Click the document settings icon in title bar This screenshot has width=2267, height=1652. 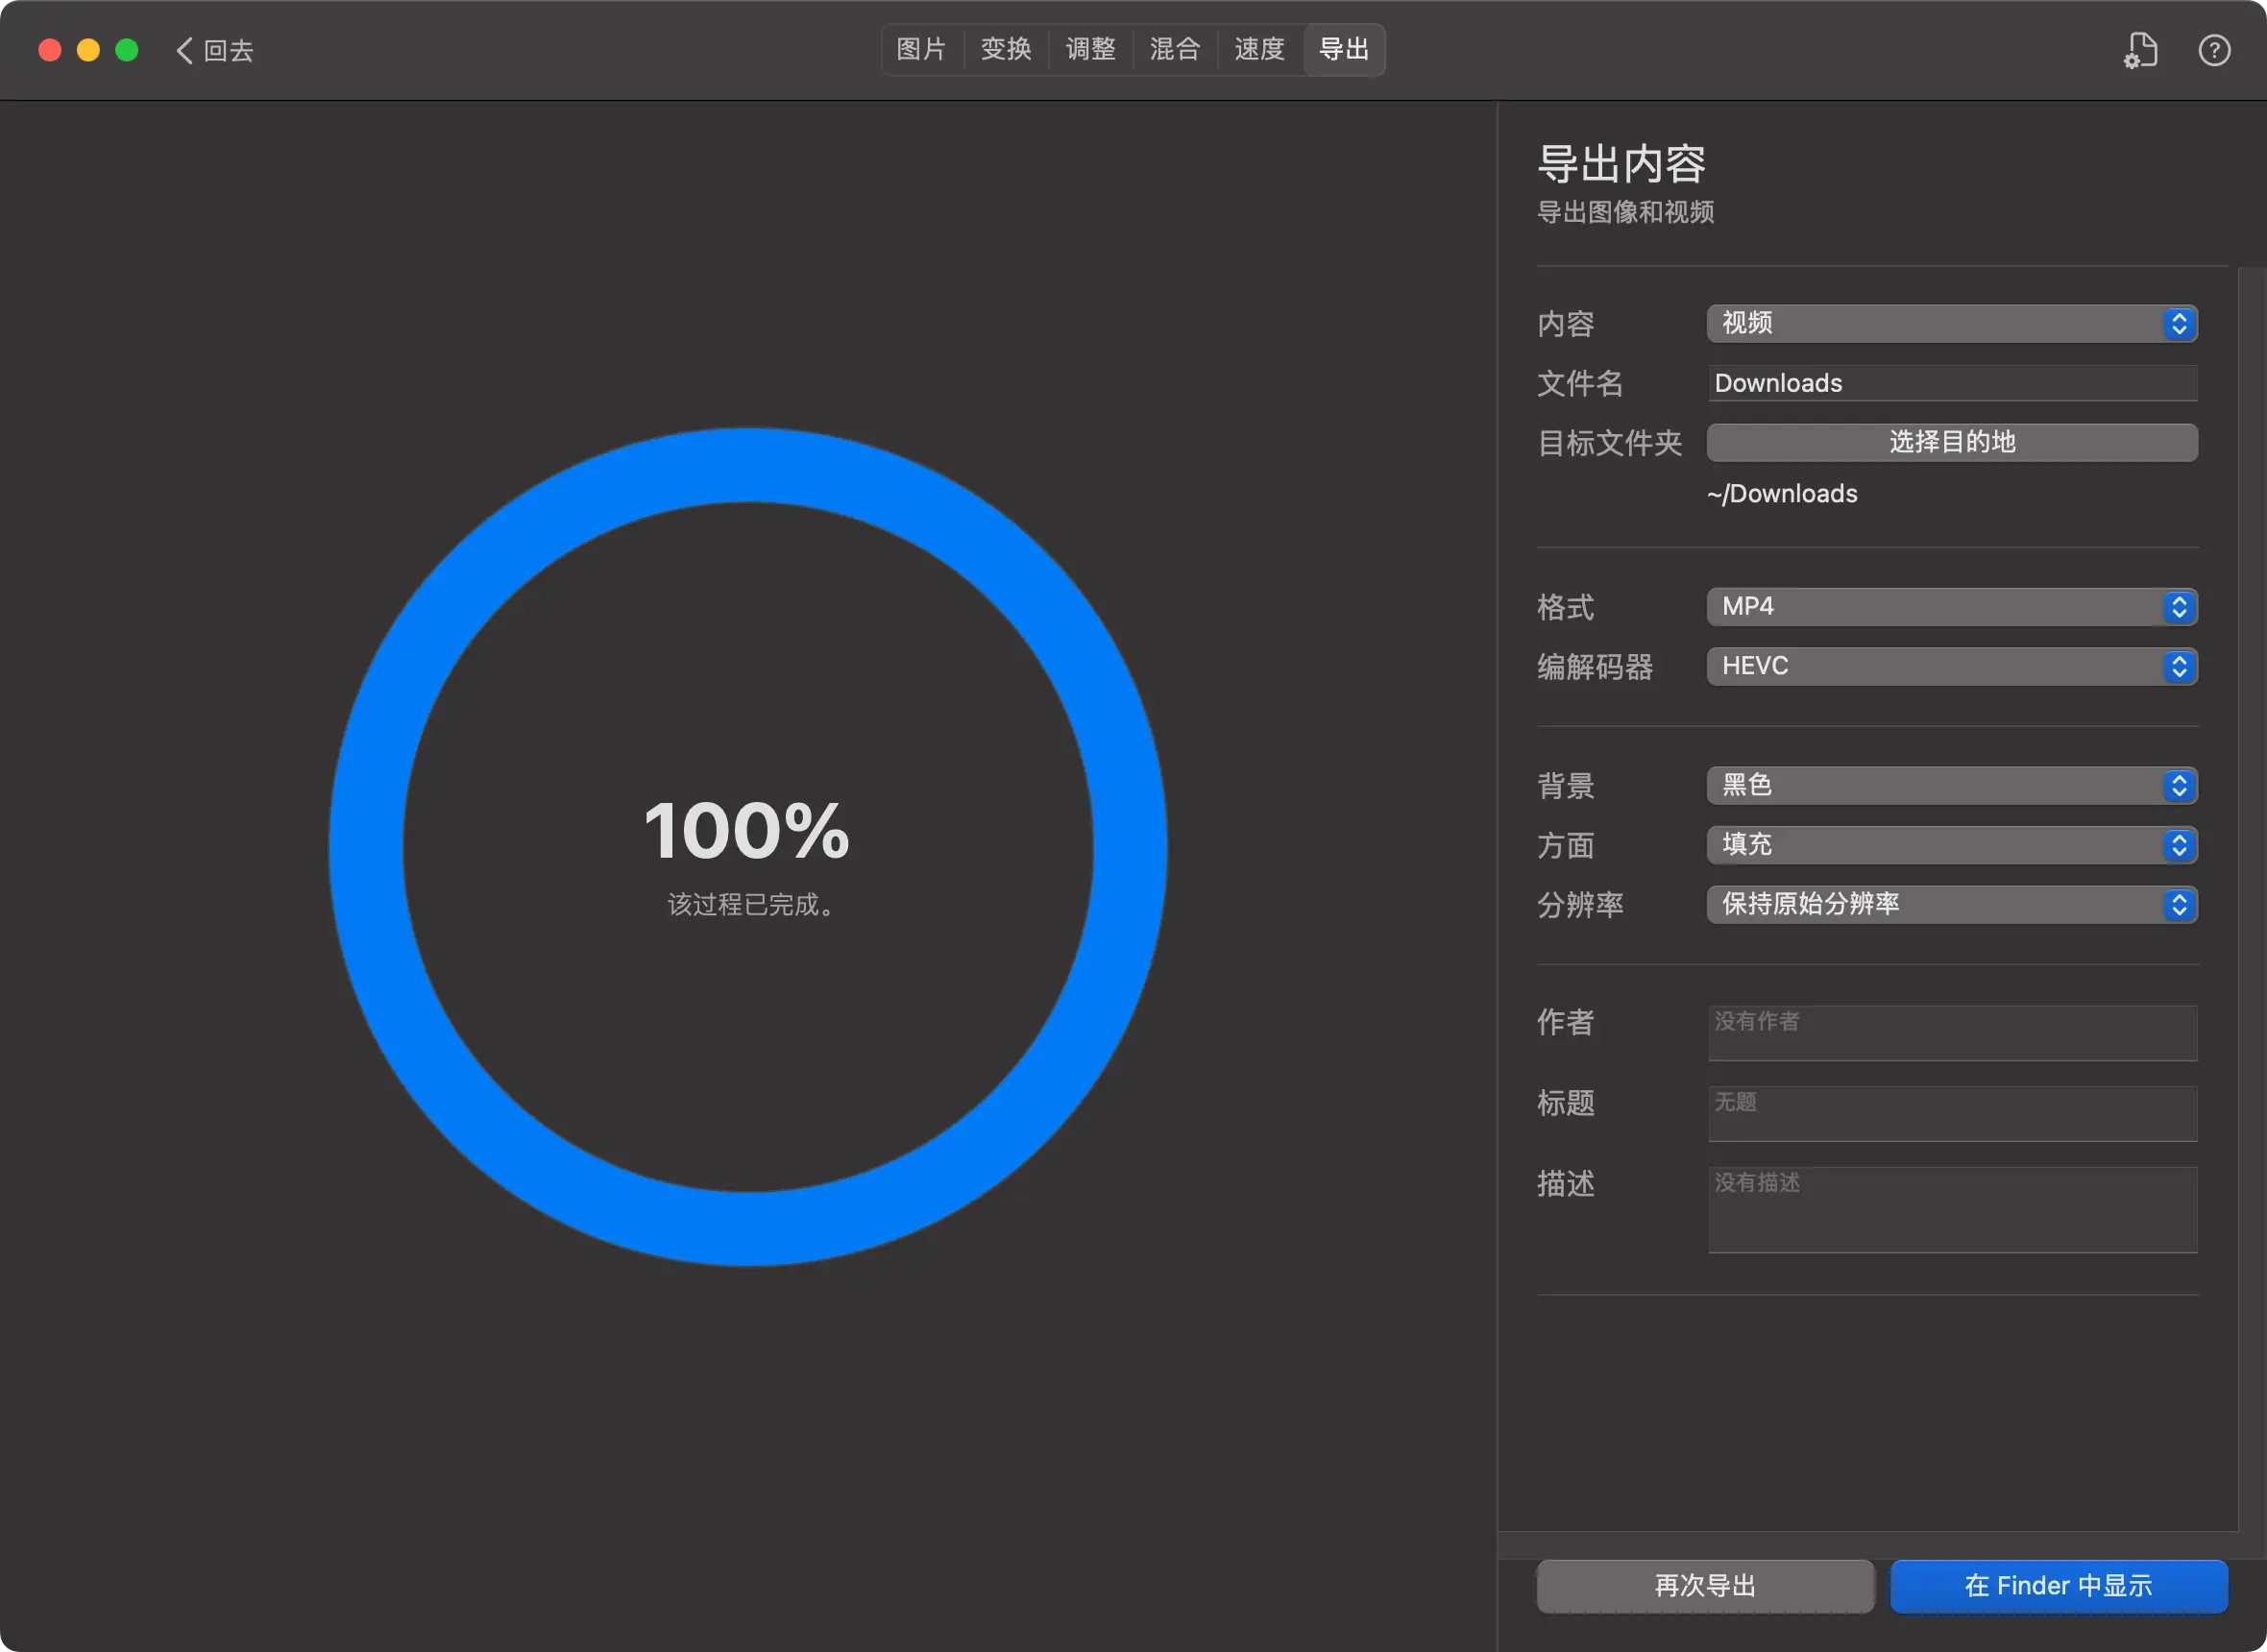[2141, 50]
